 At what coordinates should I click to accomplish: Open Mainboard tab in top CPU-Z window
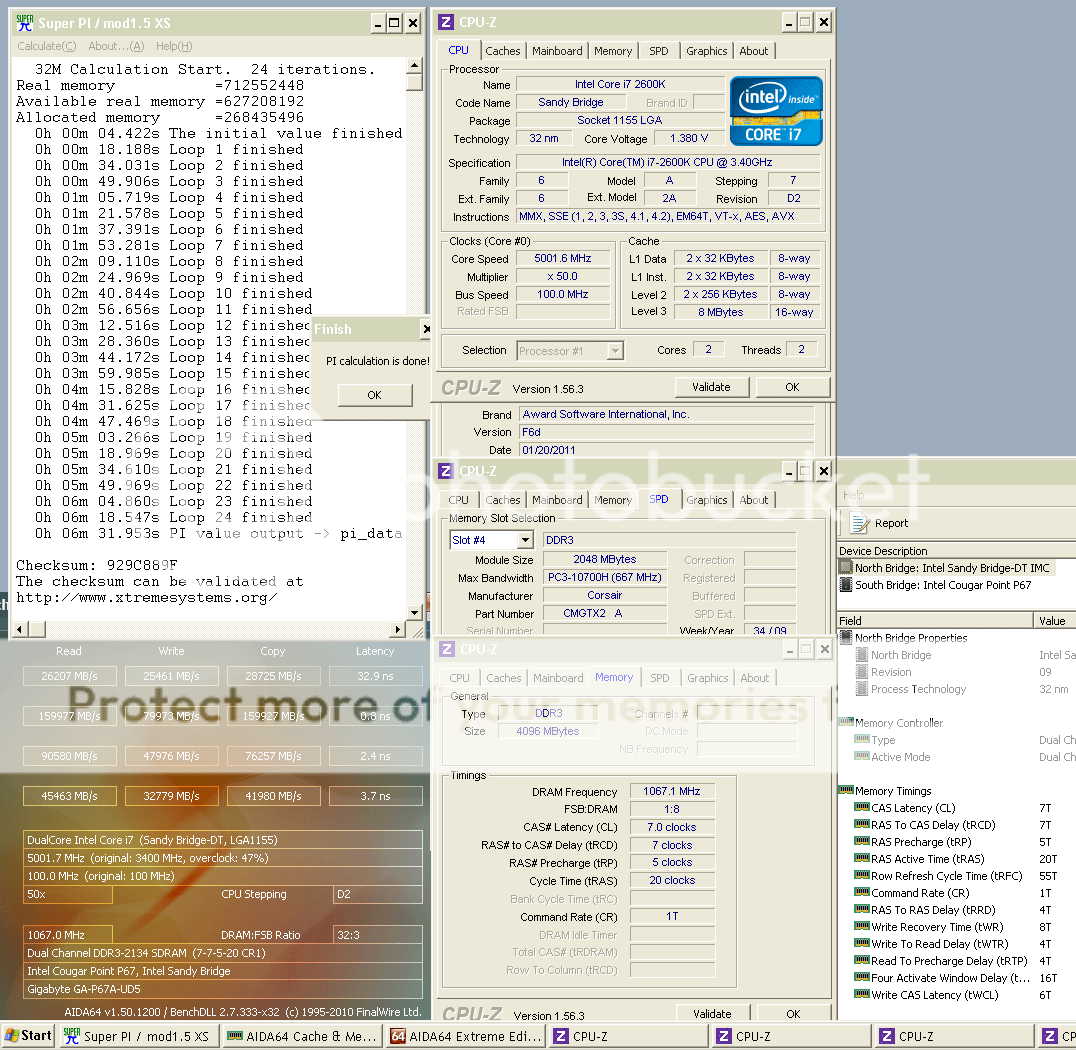[557, 51]
